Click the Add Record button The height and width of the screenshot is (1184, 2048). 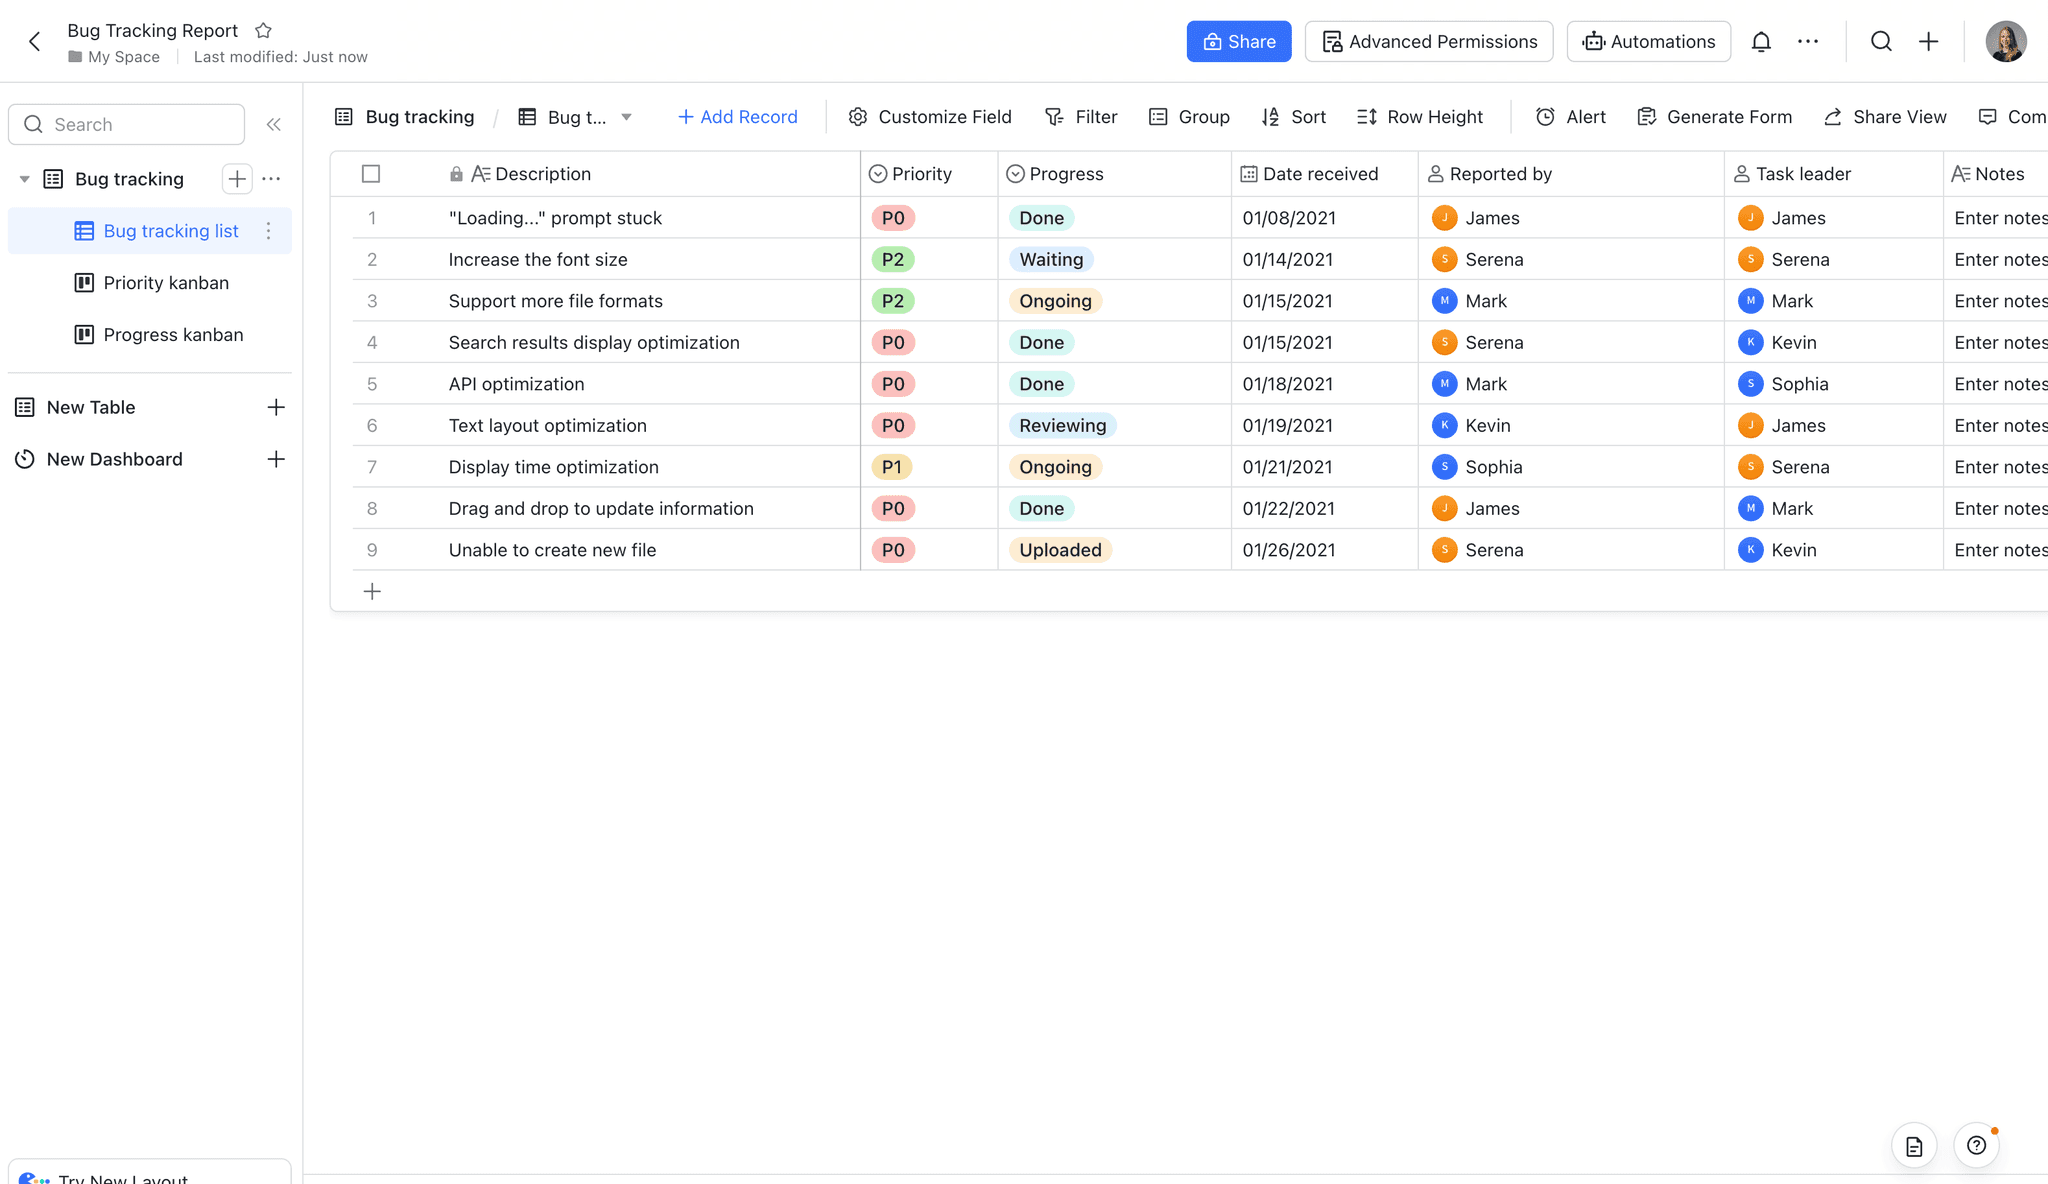coord(738,117)
